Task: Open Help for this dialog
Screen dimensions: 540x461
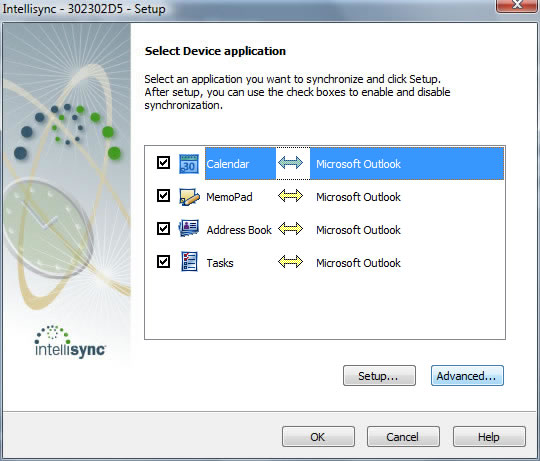Action: [489, 437]
